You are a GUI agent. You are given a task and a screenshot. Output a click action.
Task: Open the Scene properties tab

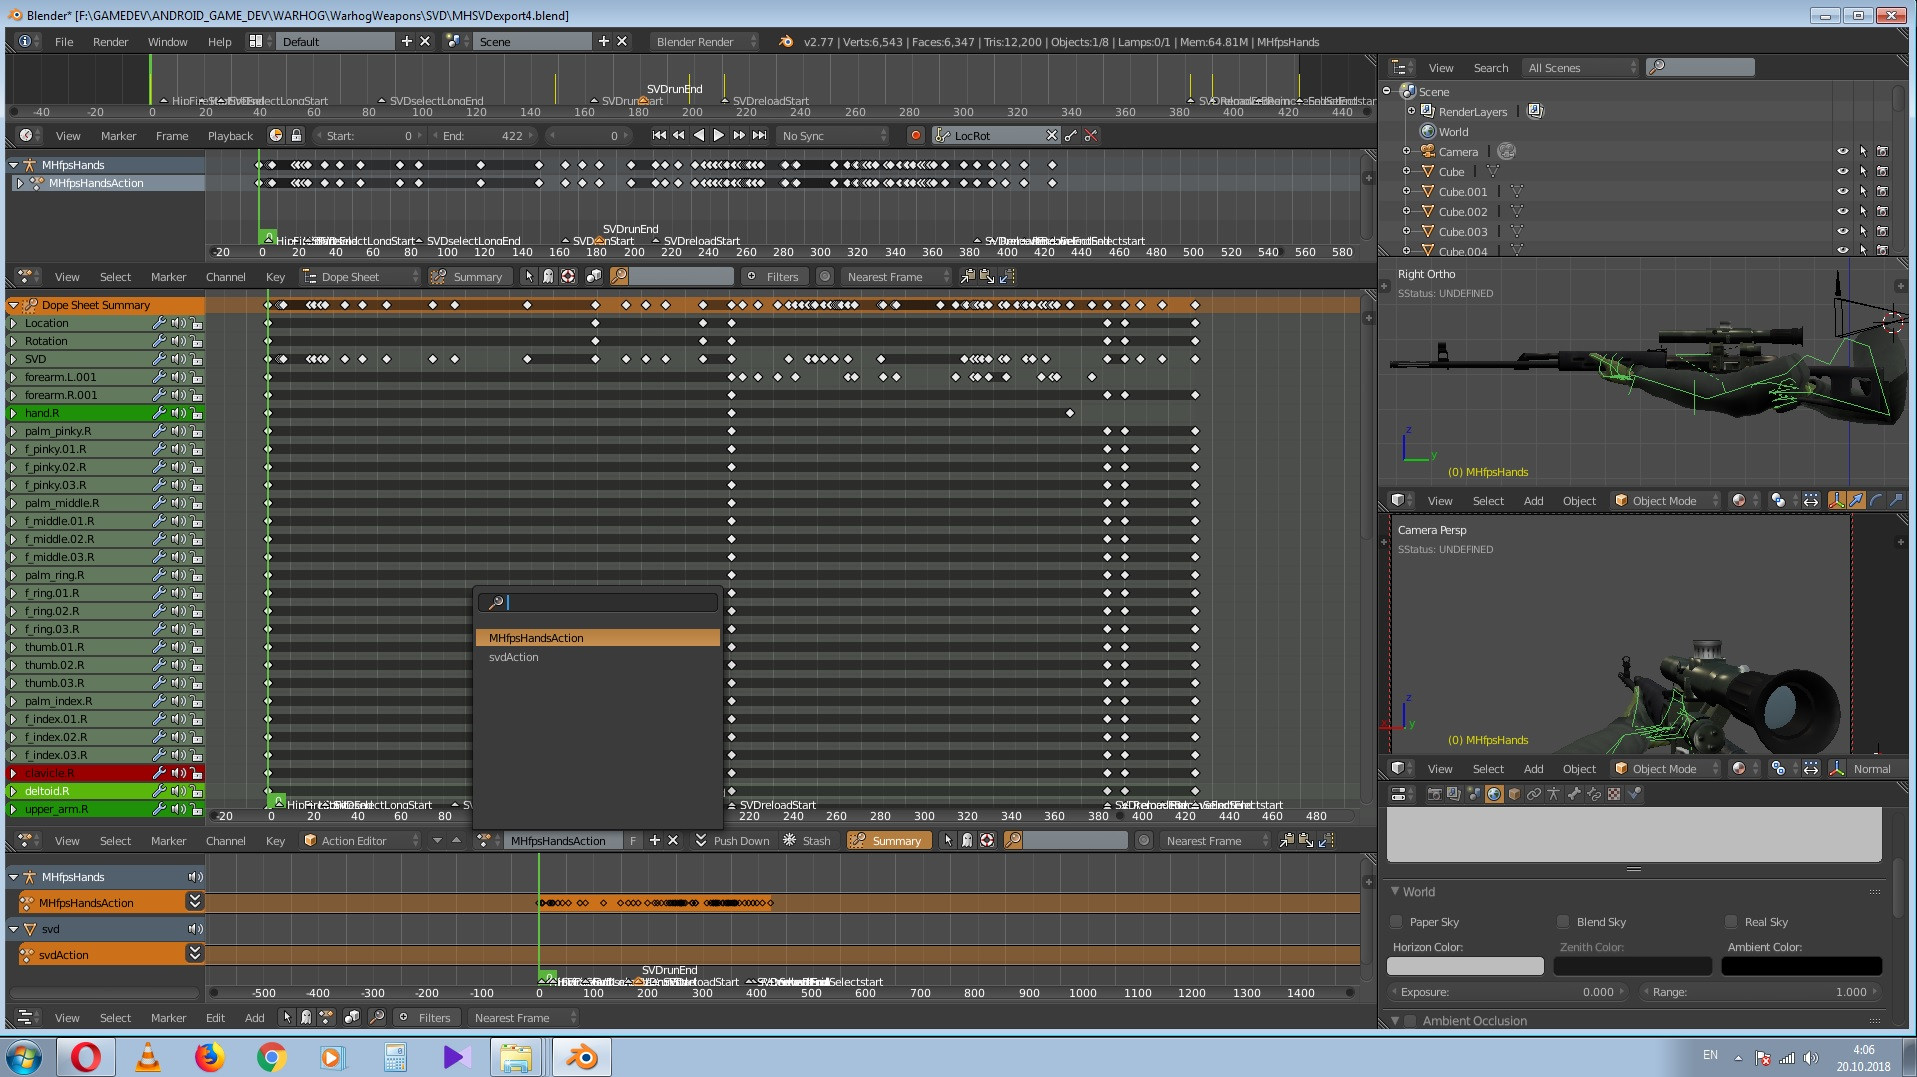tap(1474, 794)
